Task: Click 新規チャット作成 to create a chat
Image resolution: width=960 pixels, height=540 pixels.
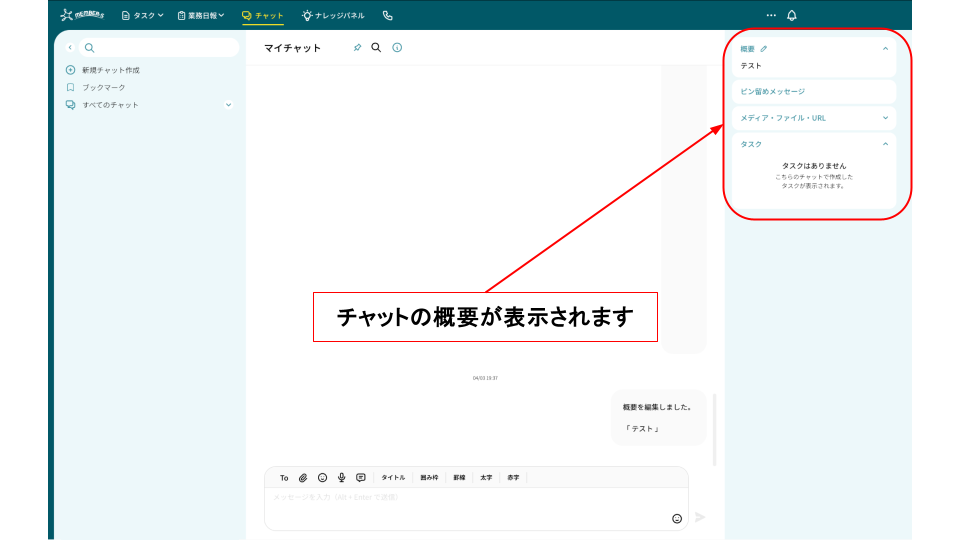Action: (110, 70)
